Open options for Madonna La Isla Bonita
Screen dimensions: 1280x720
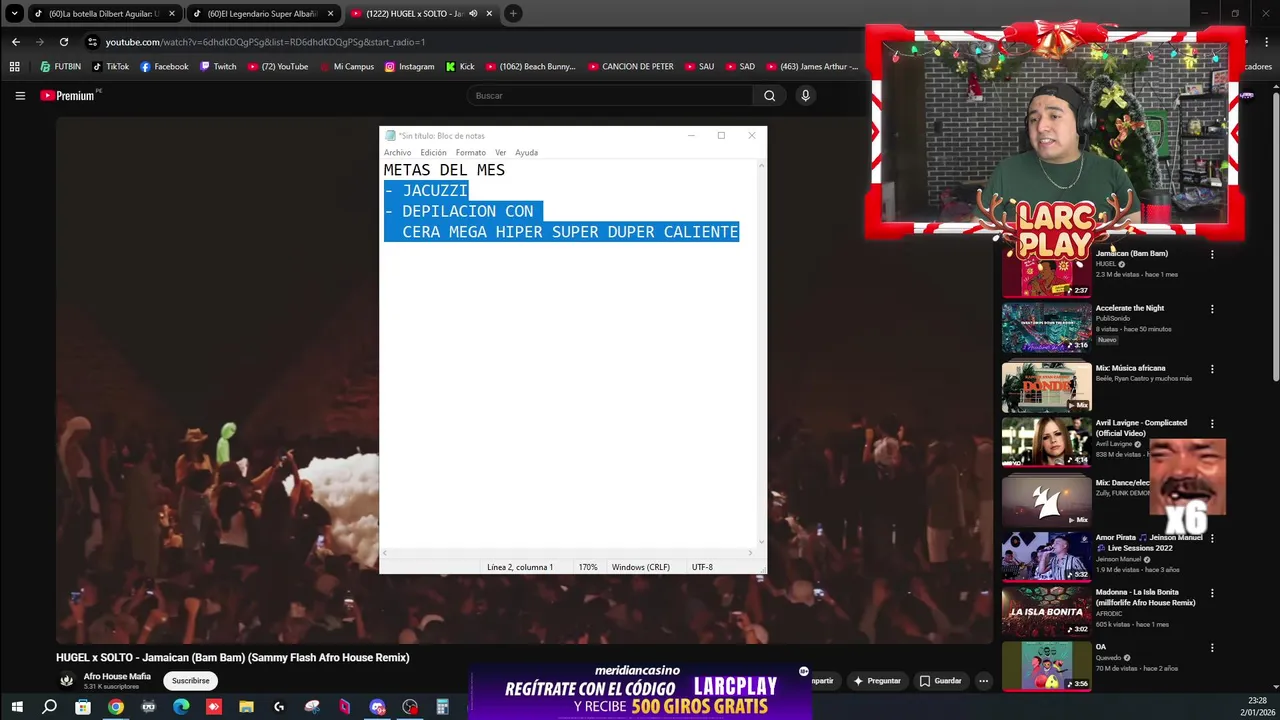[1212, 593]
